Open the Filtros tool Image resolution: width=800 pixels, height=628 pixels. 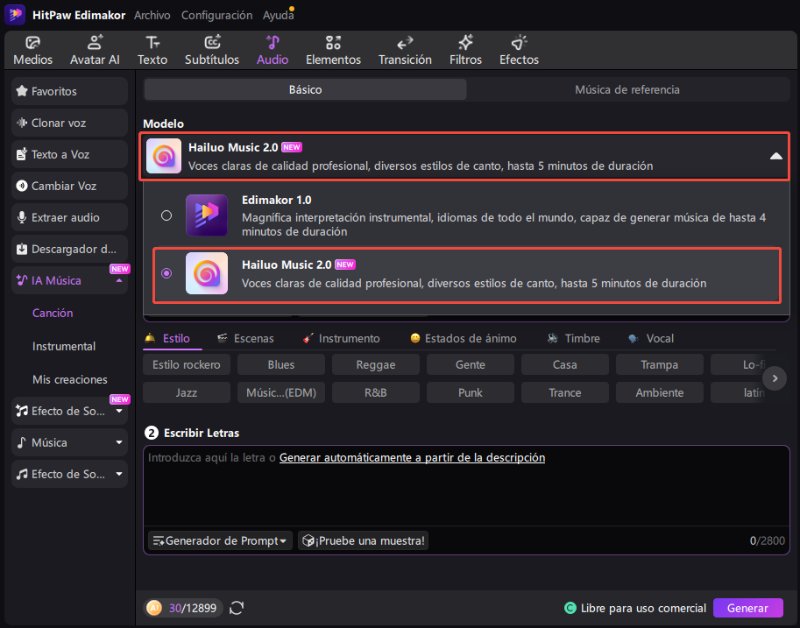point(465,50)
